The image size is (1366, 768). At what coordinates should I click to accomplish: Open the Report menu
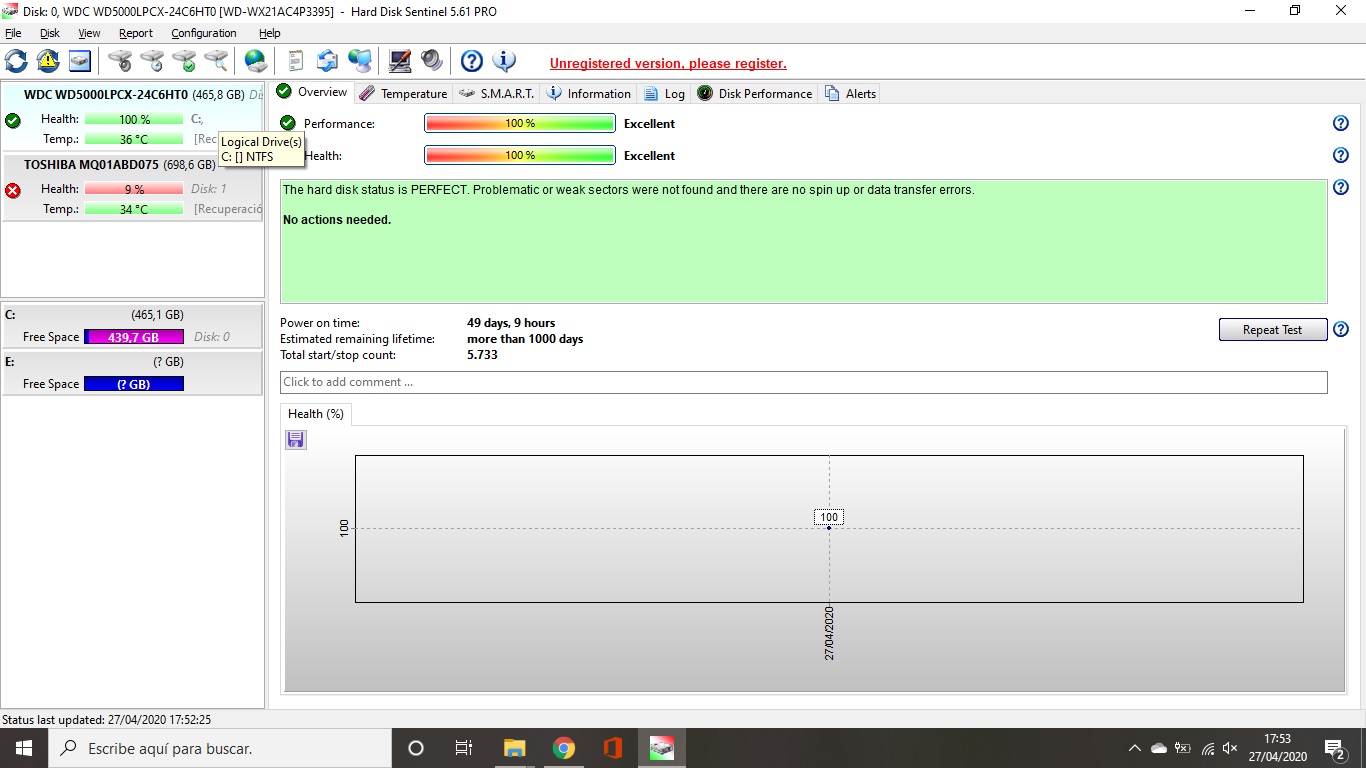[136, 33]
